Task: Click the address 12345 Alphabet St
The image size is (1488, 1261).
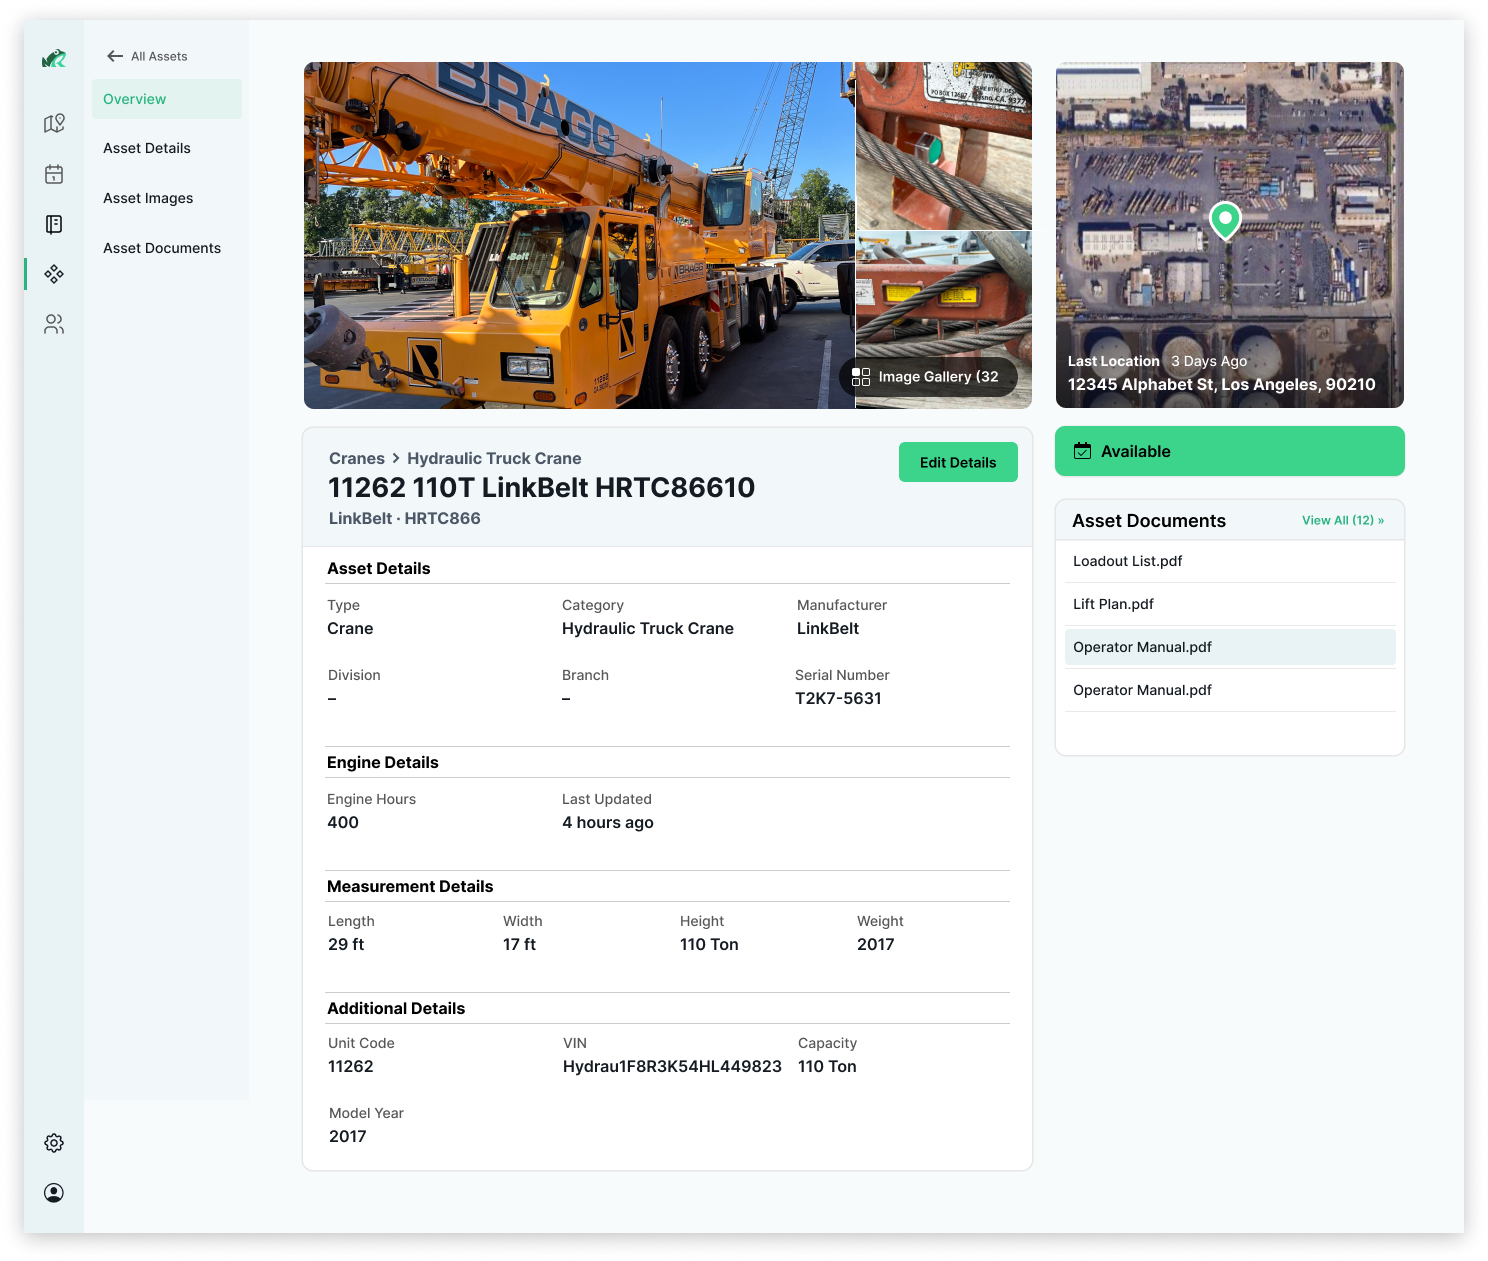Action: tap(1222, 384)
